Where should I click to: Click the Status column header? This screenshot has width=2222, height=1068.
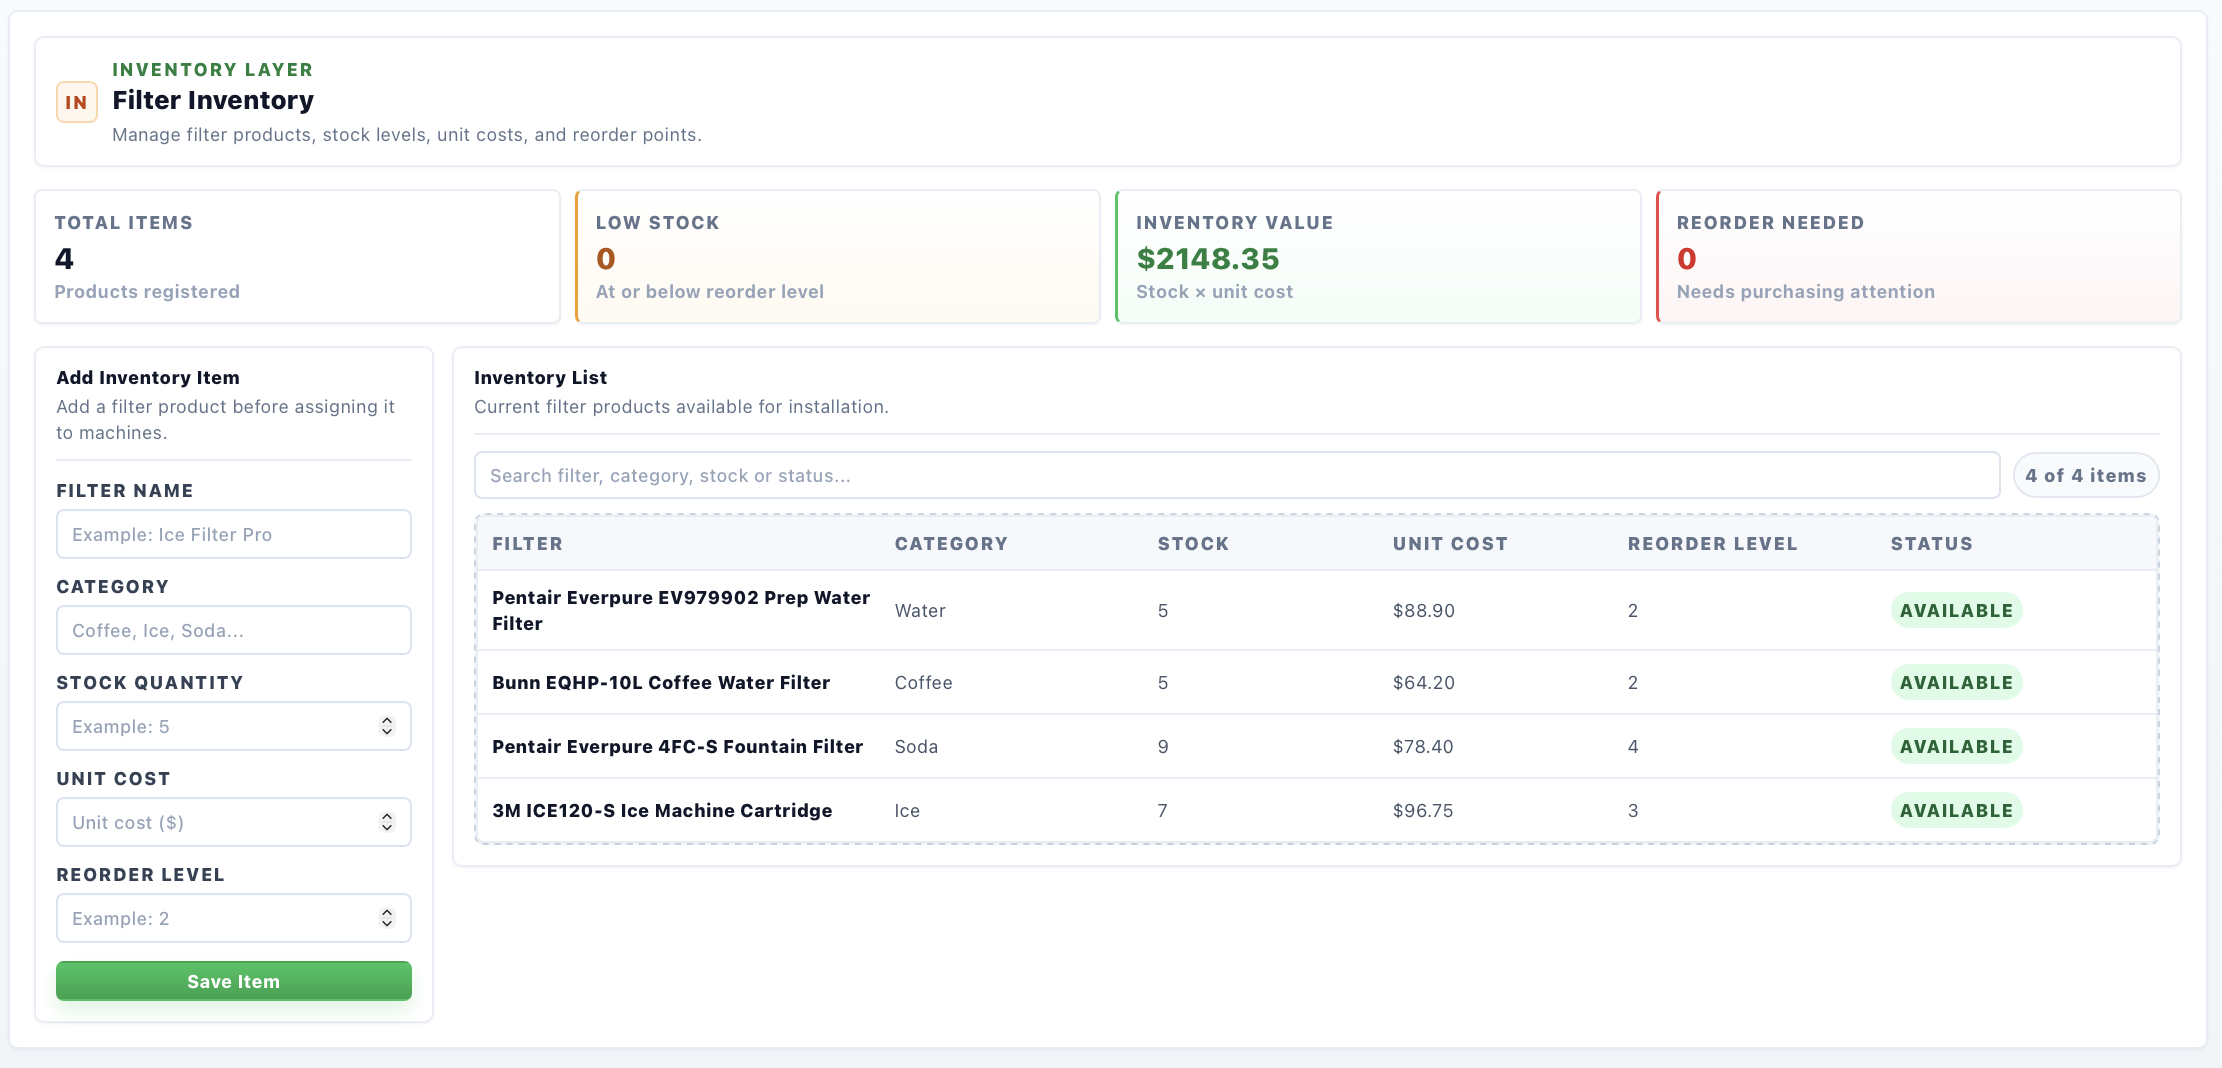click(1931, 544)
